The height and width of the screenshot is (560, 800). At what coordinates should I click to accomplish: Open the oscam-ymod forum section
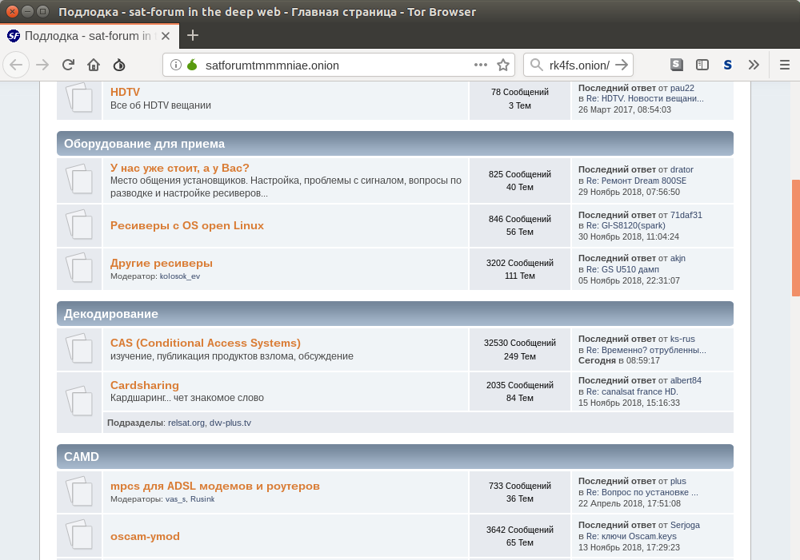click(x=145, y=536)
